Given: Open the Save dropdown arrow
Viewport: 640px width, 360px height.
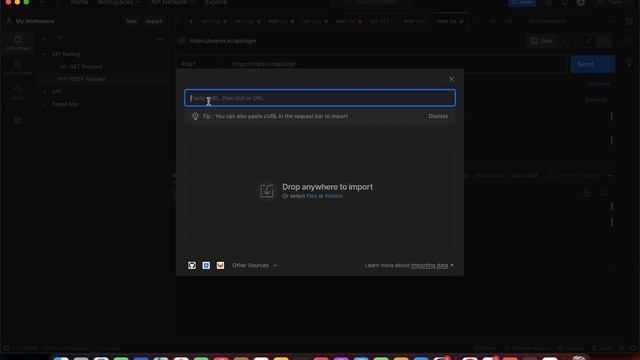Looking at the screenshot, I should tap(564, 41).
